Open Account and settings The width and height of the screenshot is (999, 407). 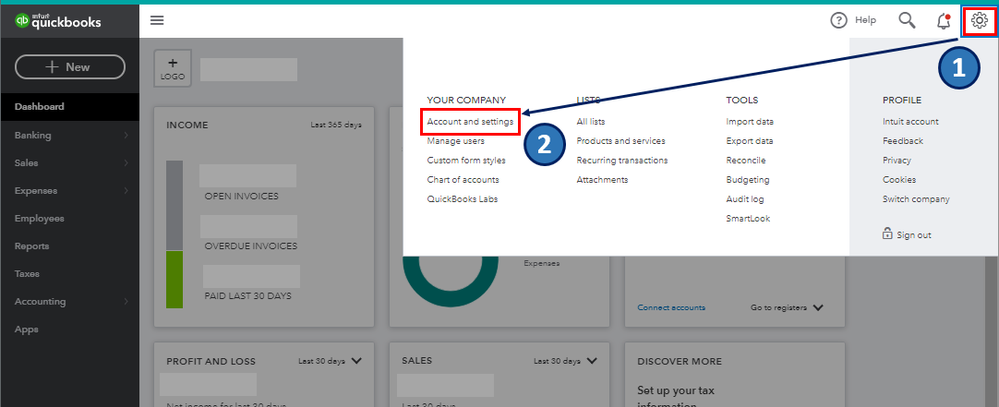click(x=470, y=122)
